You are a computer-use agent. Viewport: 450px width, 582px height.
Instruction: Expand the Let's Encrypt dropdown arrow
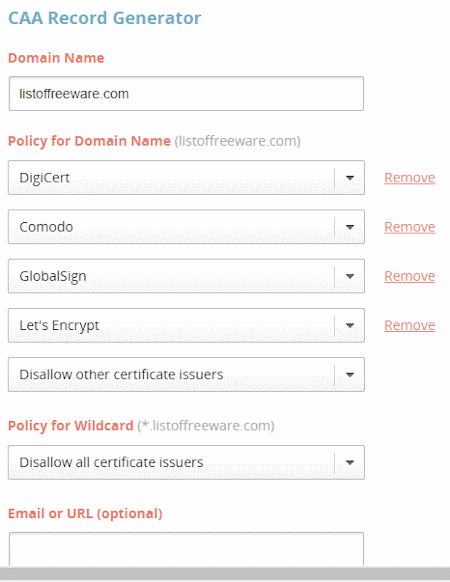pos(349,326)
